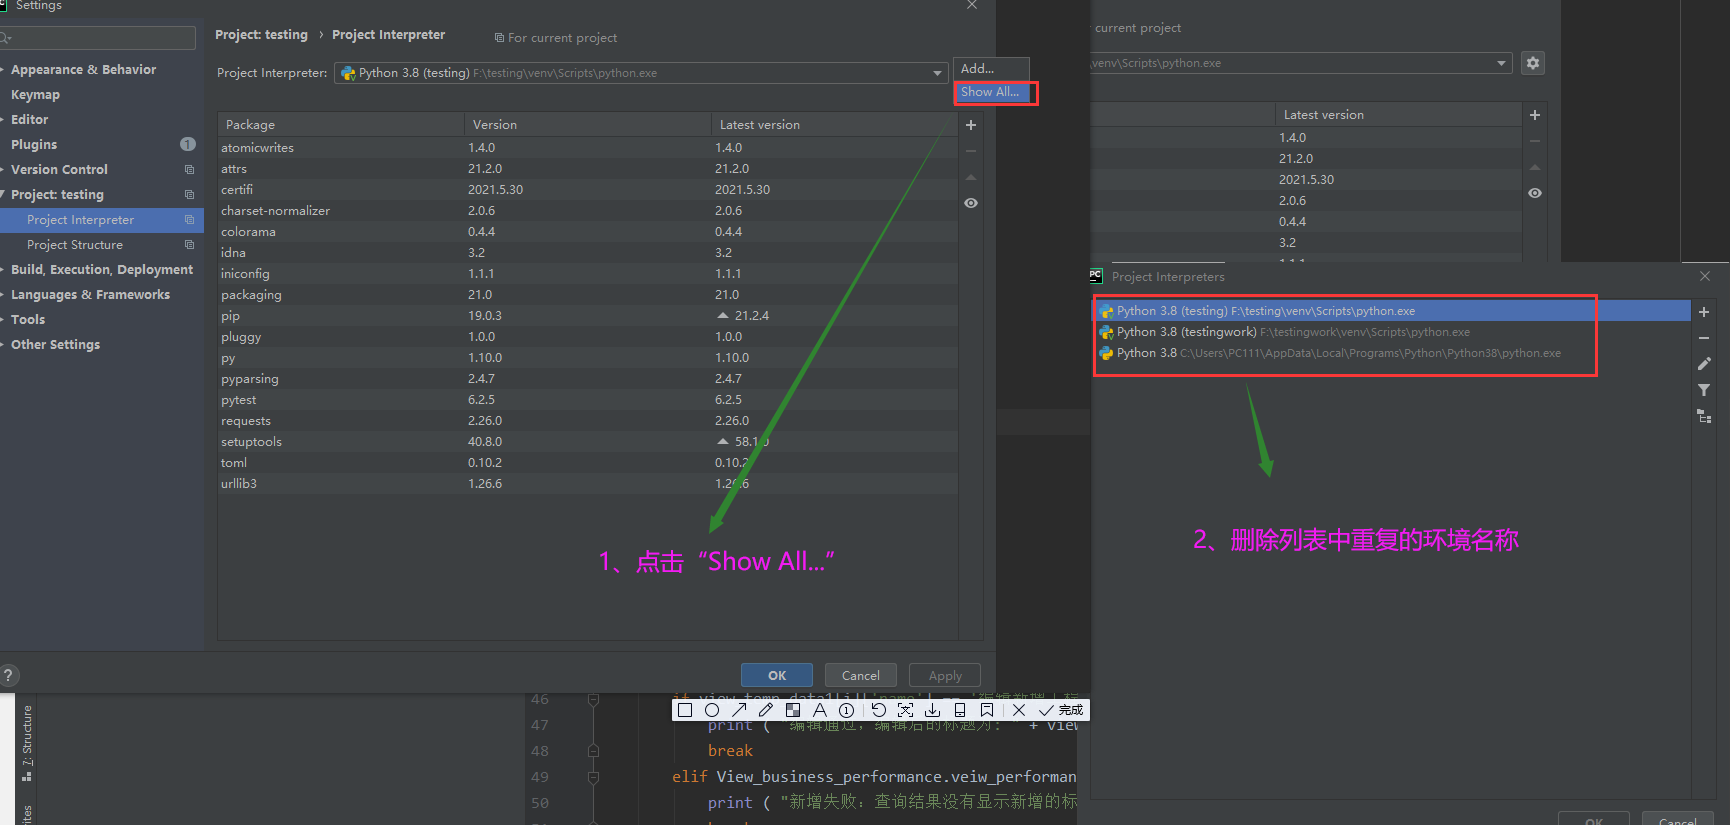This screenshot has height=825, width=1730.
Task: Click the send-to-phone icon in screenshot toolbar
Action: click(x=960, y=710)
